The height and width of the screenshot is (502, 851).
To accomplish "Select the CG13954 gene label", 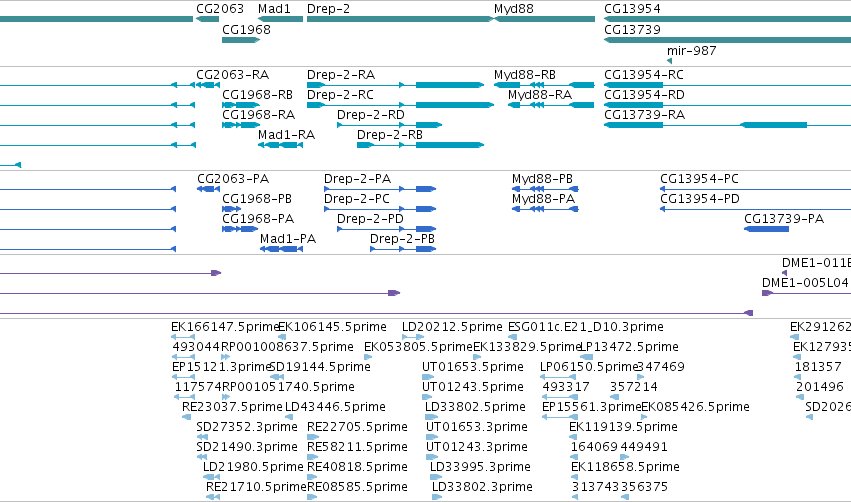I will pyautogui.click(x=632, y=9).
